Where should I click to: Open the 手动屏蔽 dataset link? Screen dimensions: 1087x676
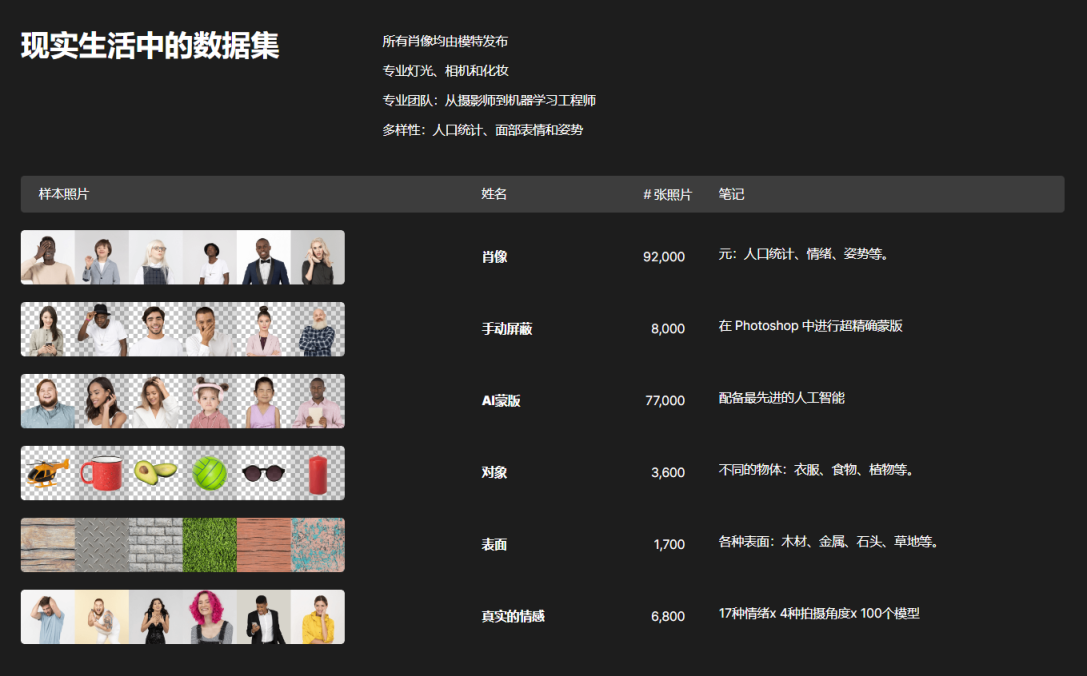506,329
